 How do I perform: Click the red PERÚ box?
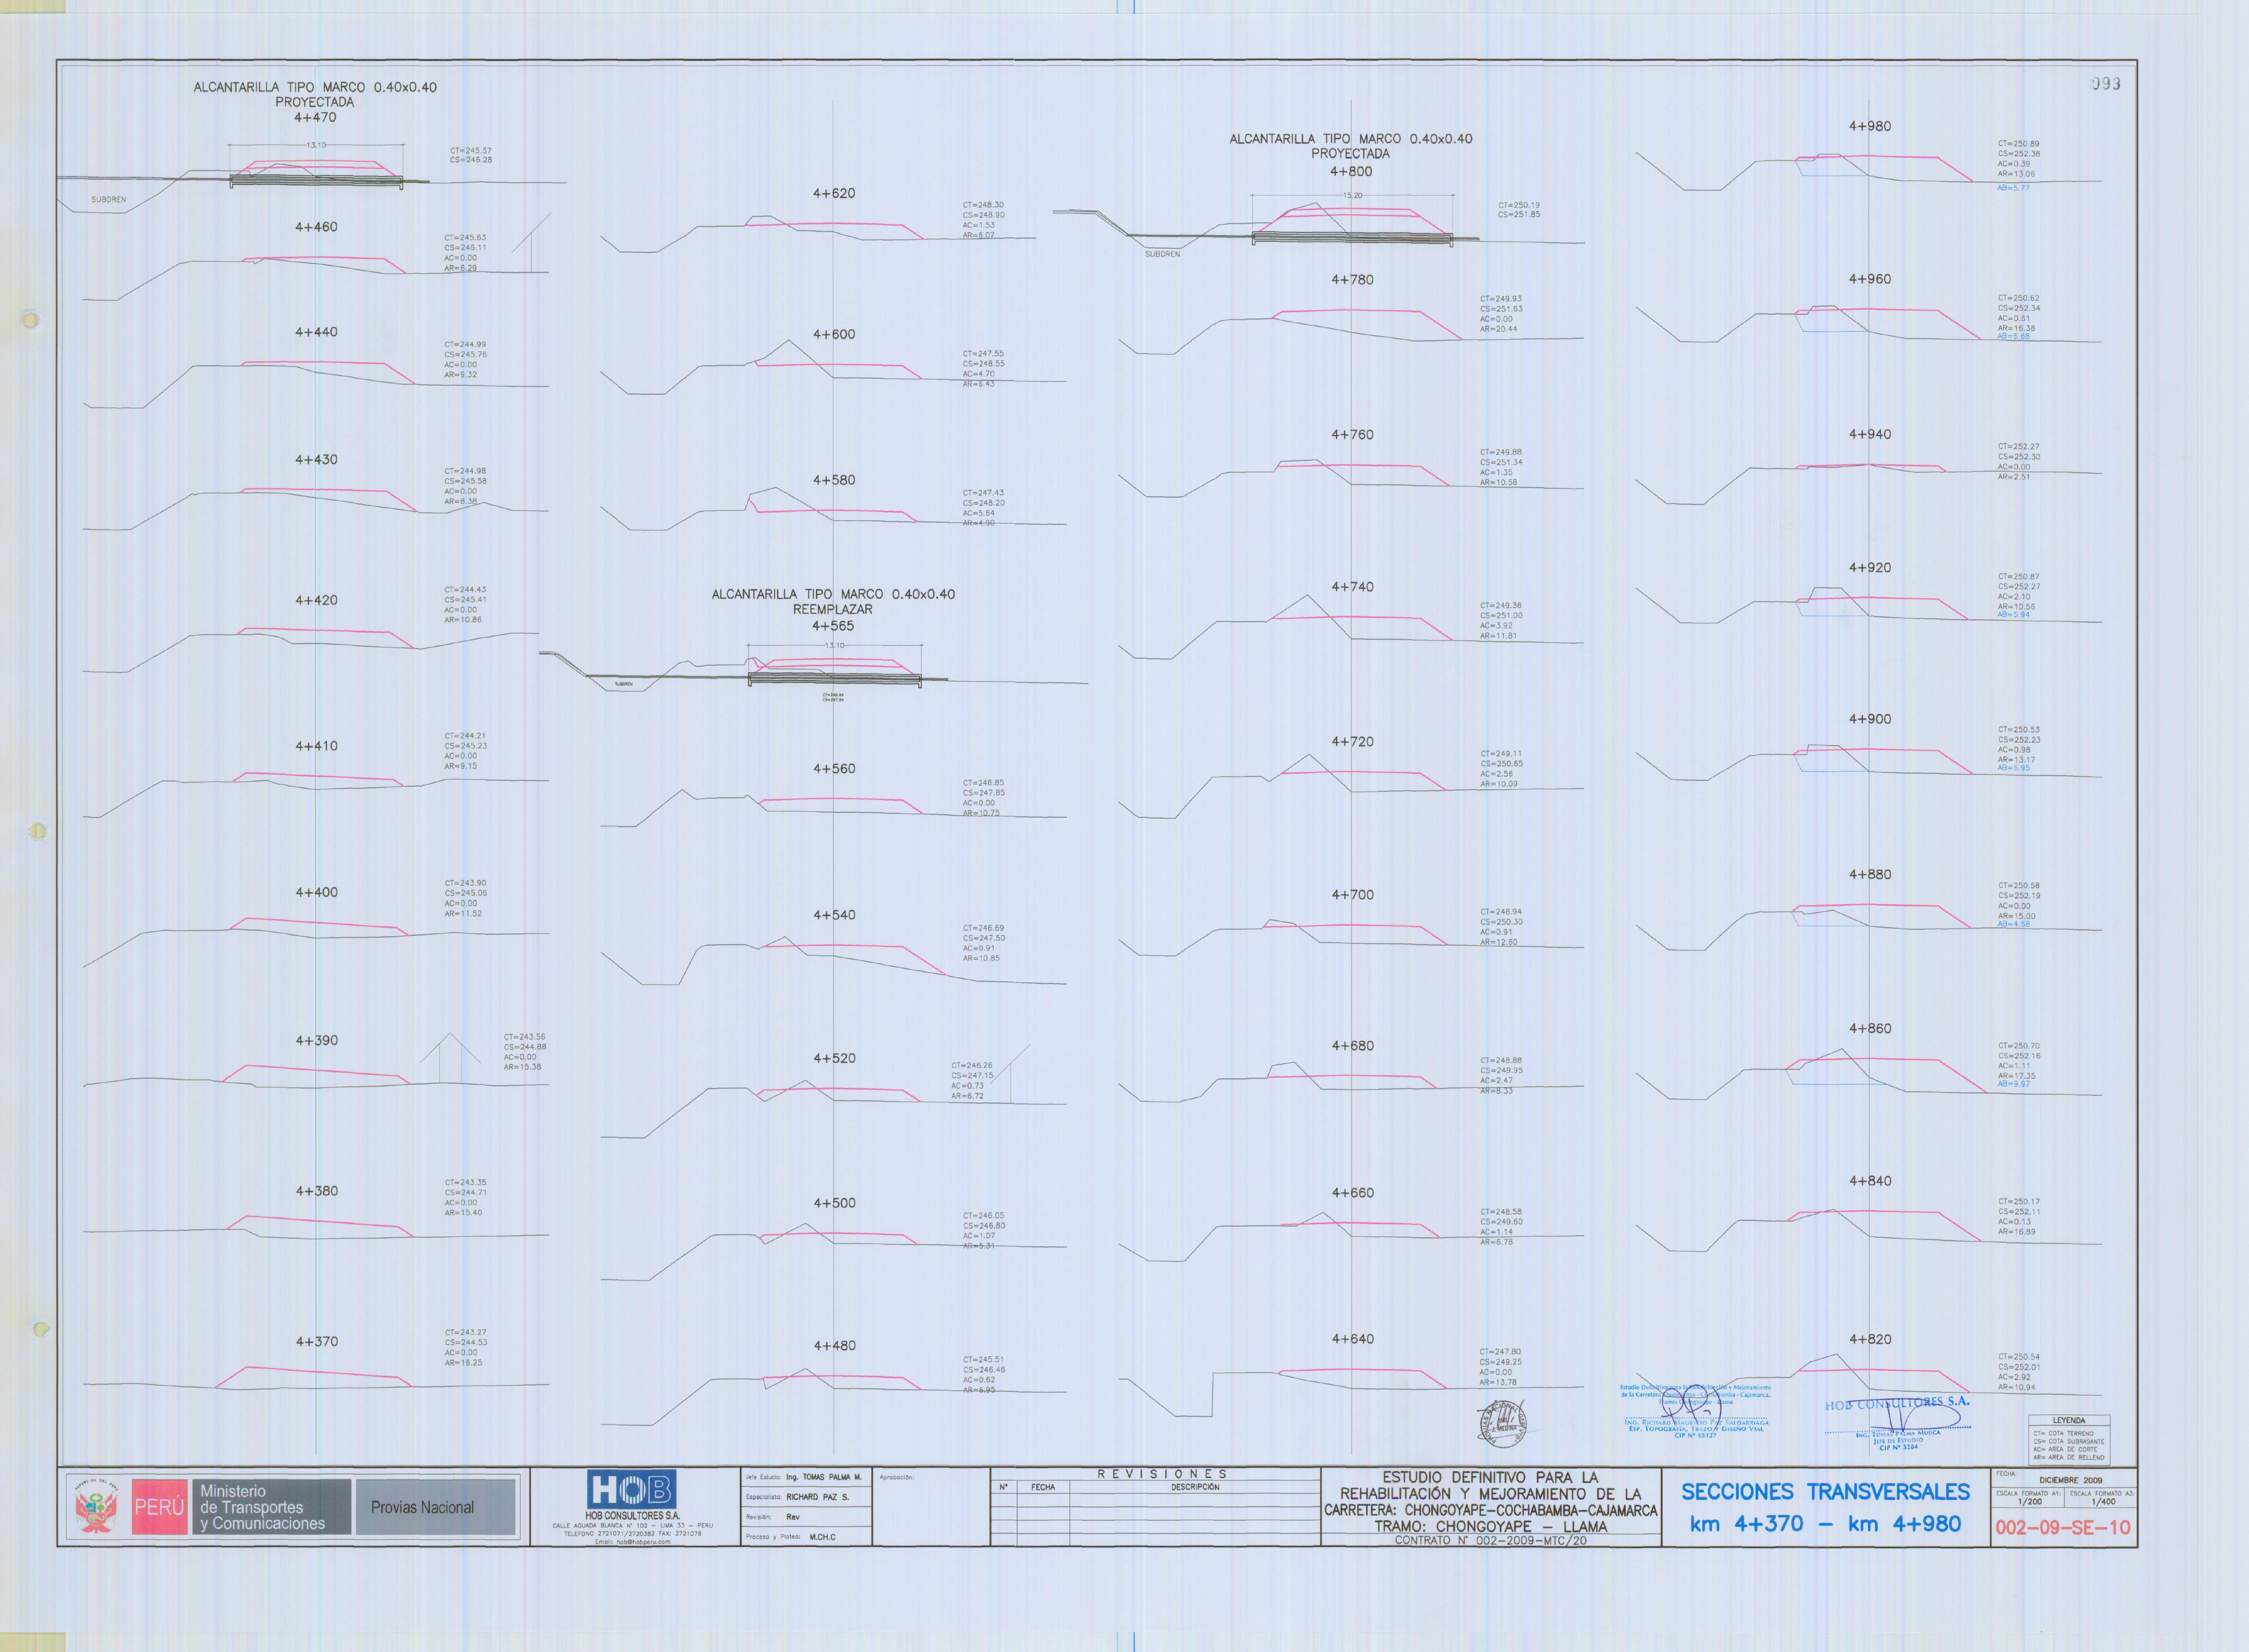(159, 1507)
